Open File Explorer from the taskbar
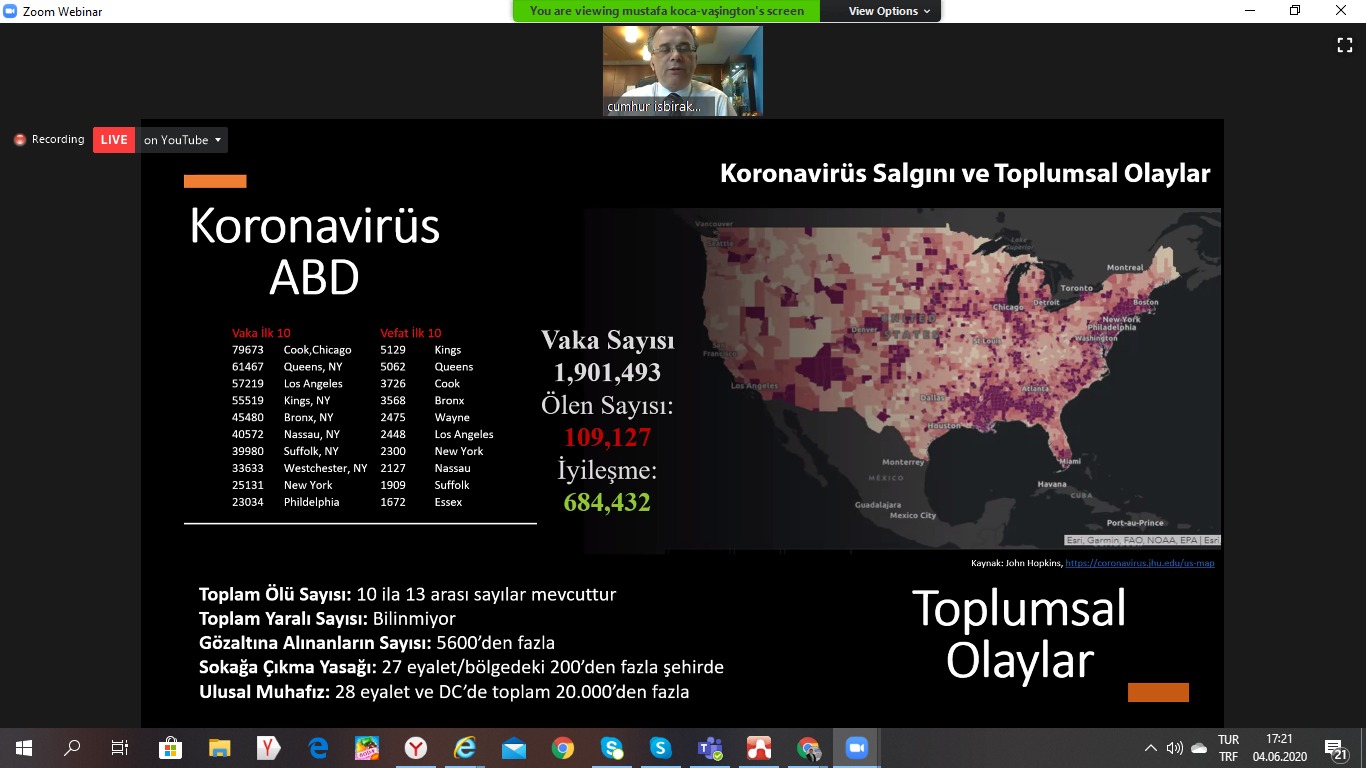This screenshot has height=768, width=1366. click(220, 748)
